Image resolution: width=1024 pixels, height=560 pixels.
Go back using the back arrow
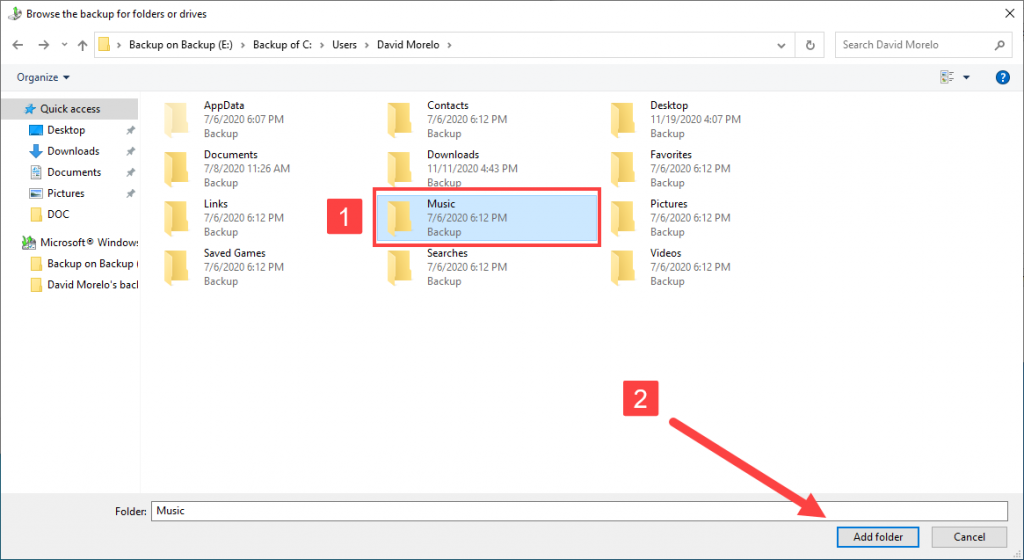18,45
